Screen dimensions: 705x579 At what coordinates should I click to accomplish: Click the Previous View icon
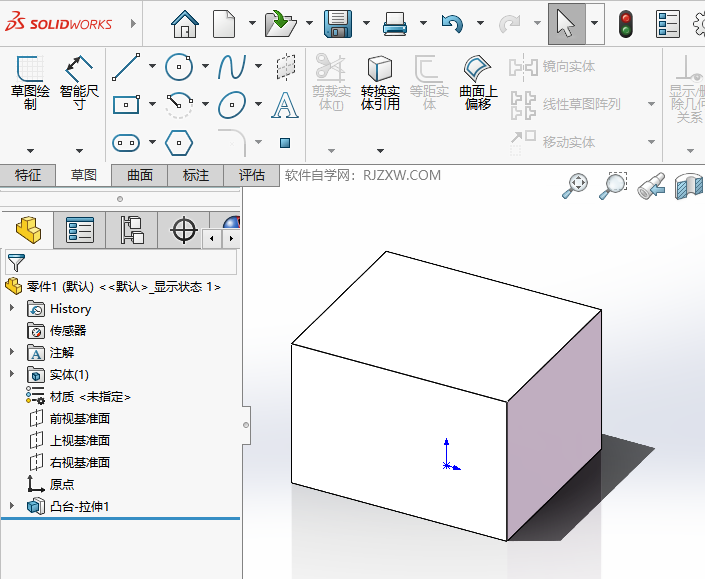[651, 186]
